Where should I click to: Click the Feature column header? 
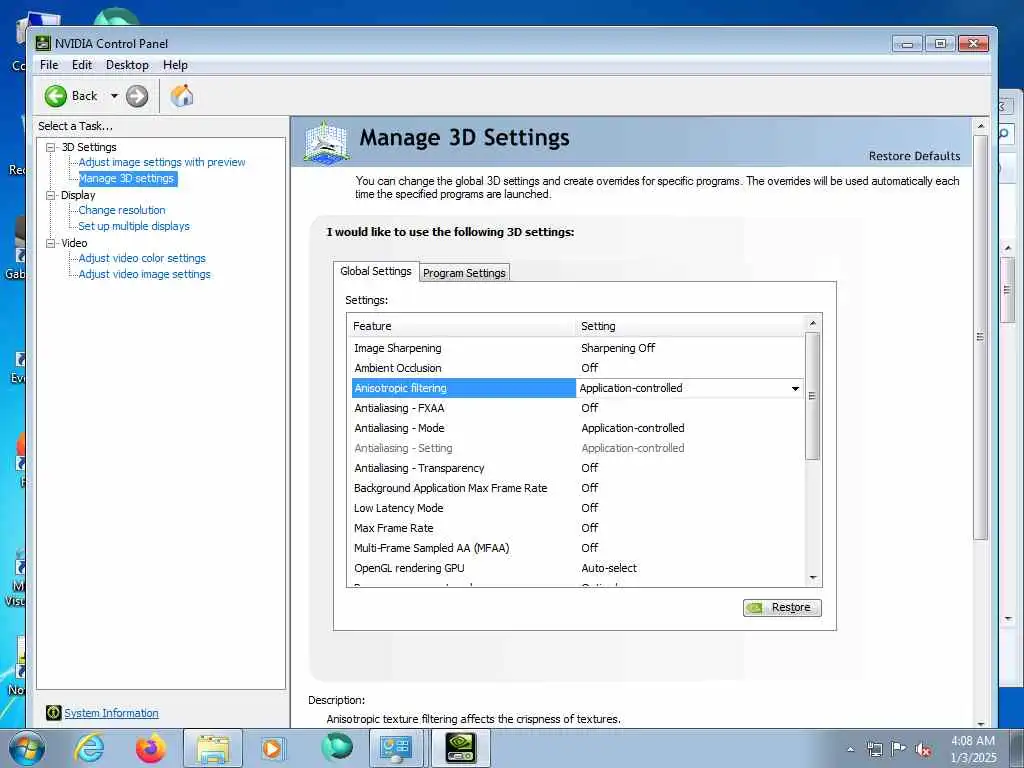(x=462, y=326)
